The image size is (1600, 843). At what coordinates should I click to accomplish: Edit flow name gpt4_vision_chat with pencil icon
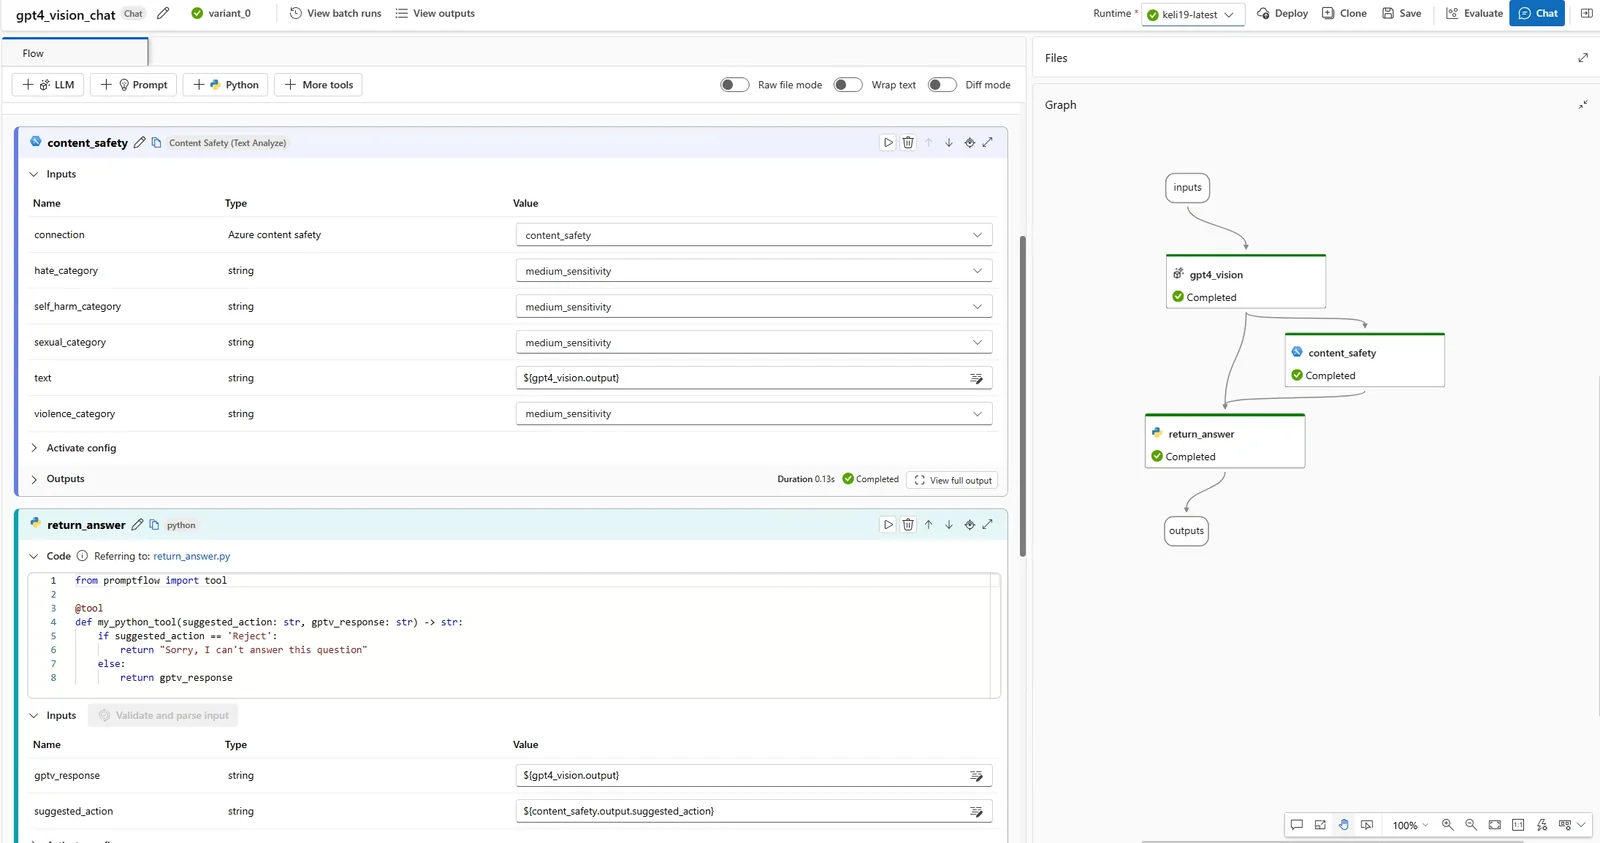tap(163, 14)
